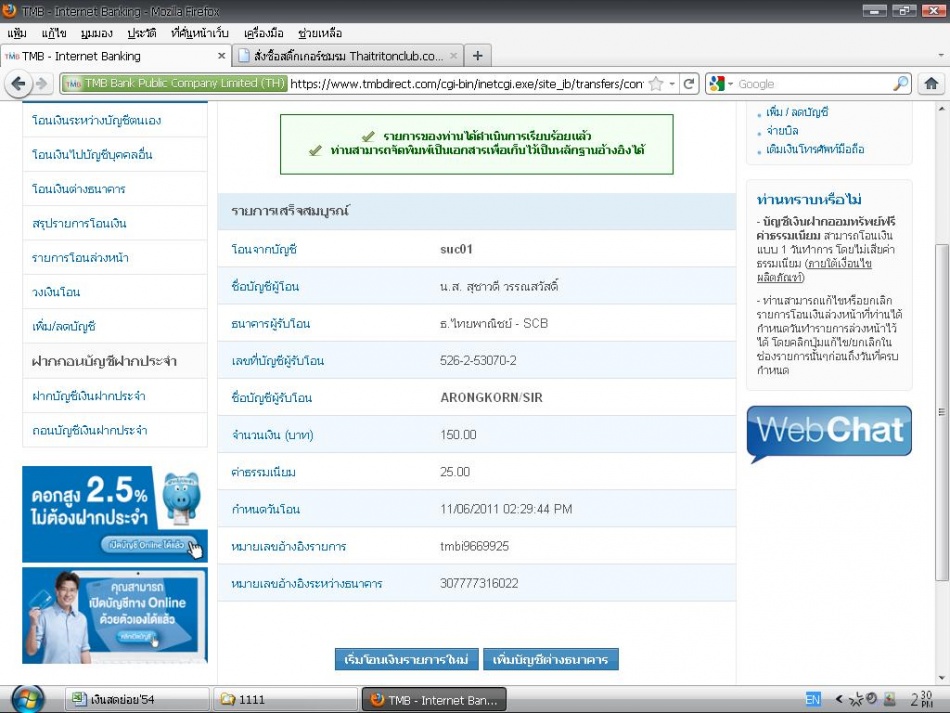
Task: Open the ประวัติ menu in menu bar
Action: click(141, 33)
